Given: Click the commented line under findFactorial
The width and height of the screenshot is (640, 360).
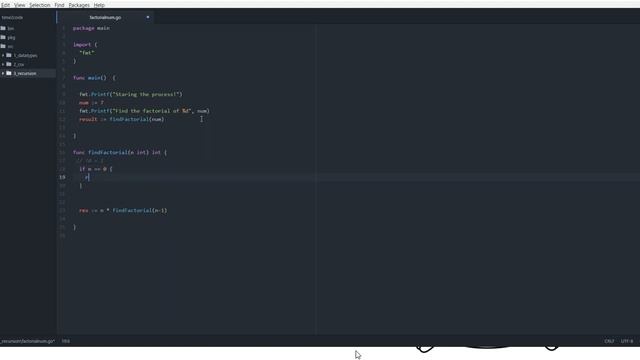Looking at the screenshot, I should pos(90,161).
